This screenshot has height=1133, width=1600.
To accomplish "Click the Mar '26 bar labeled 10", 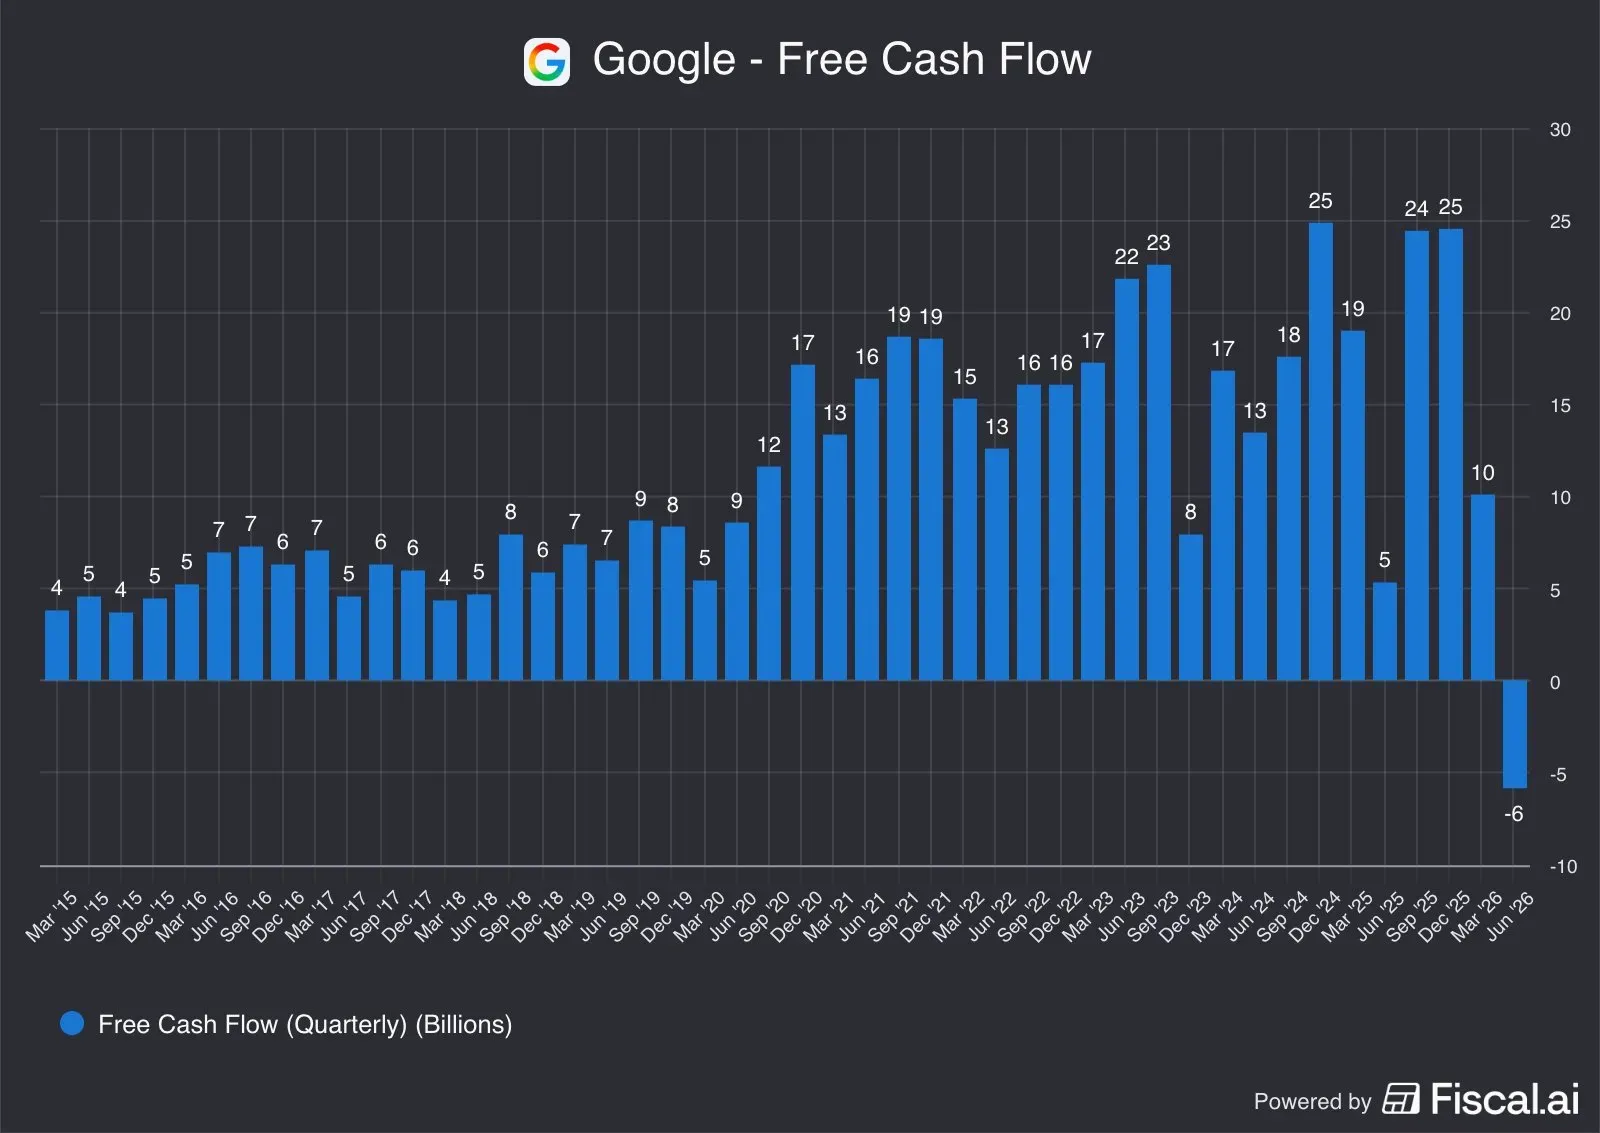I will 1483,588.
